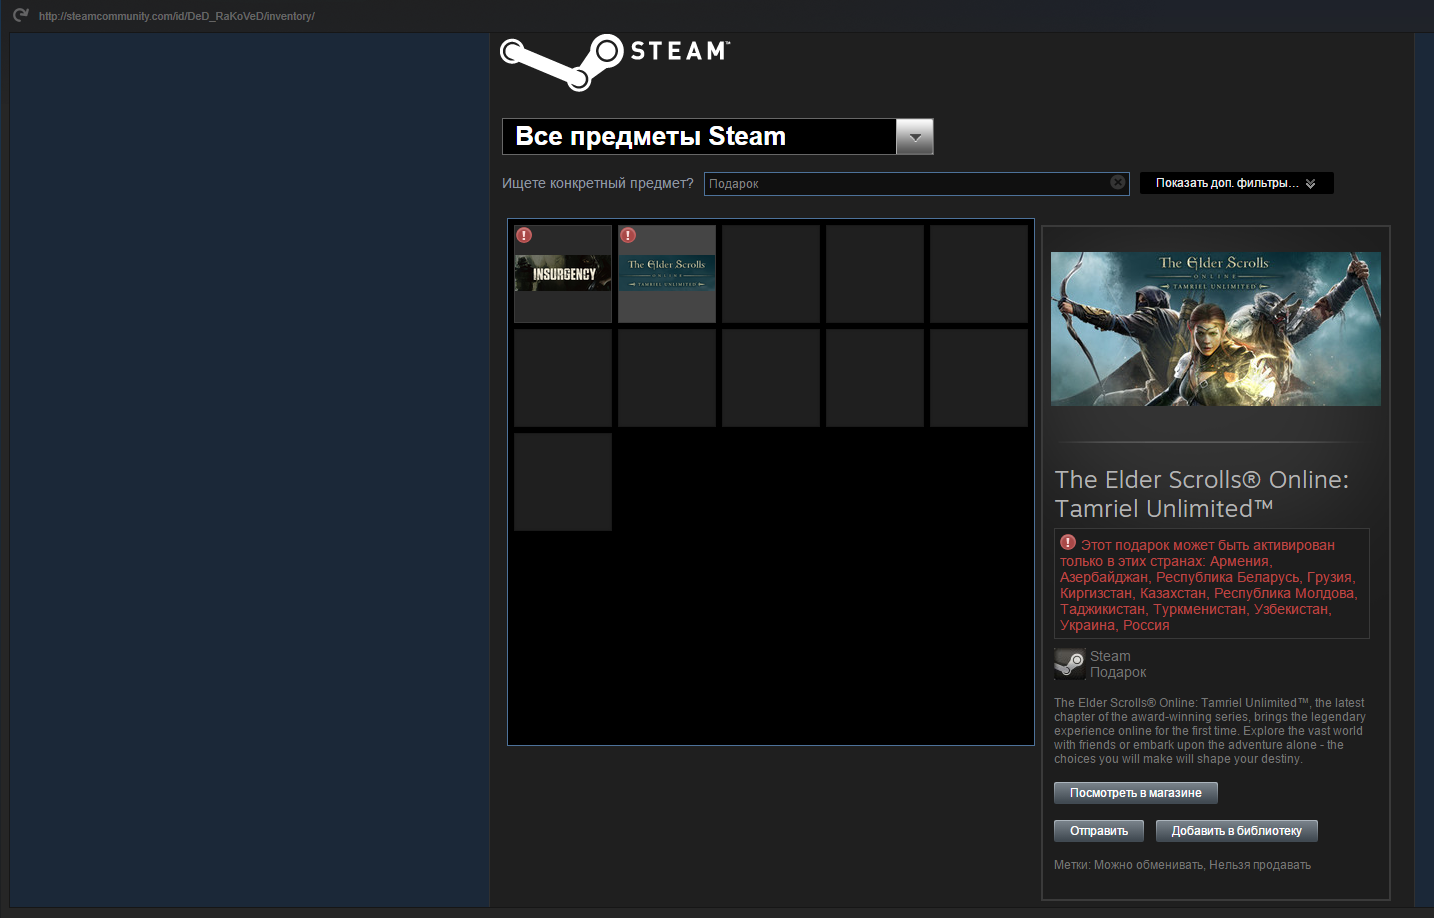Screen dimensions: 1434x918
Task: Click the Все предметы Steam inventory selector
Action: tap(698, 137)
